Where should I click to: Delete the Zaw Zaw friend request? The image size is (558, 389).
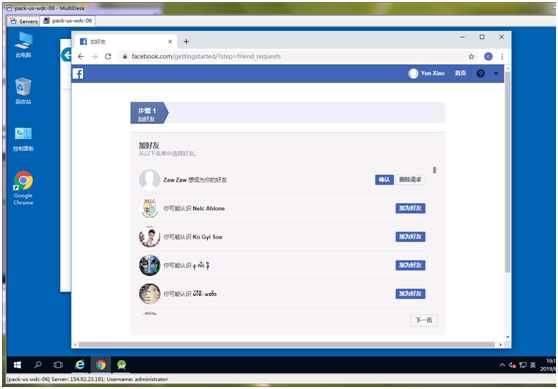pos(410,179)
